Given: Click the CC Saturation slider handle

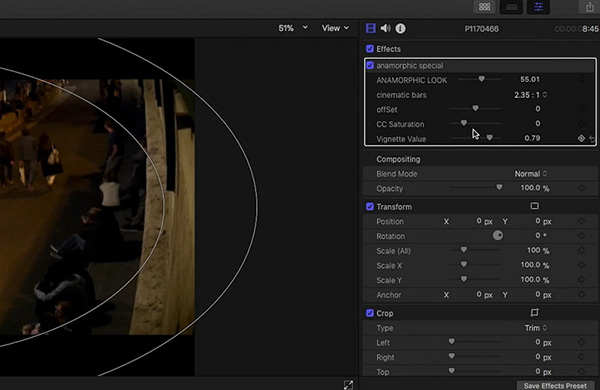Looking at the screenshot, I should 464,123.
